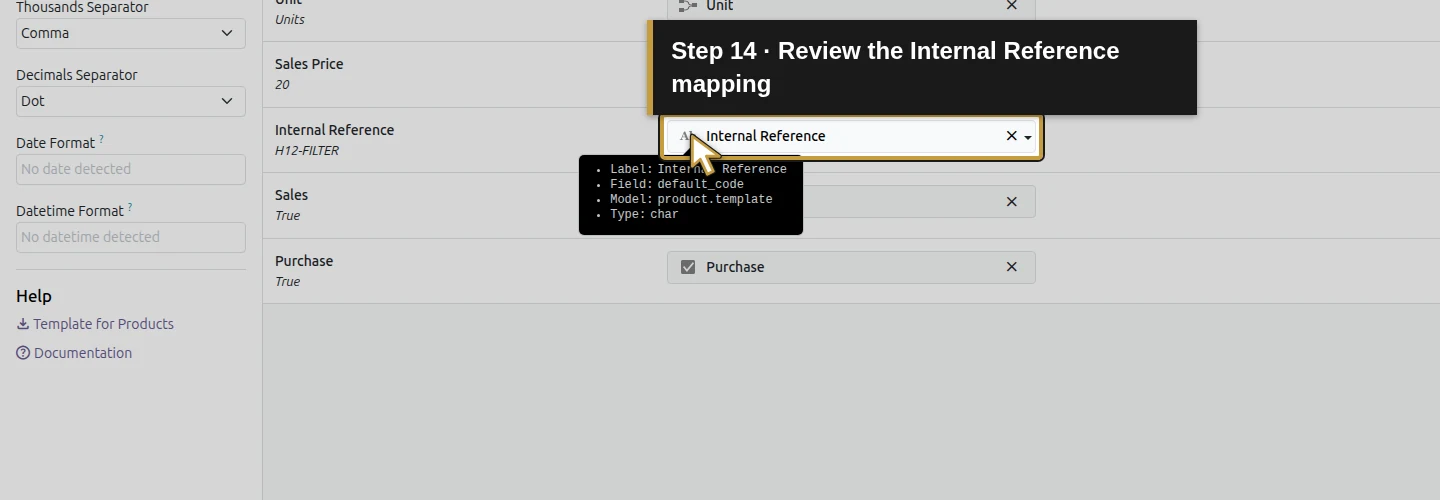Select the Internal Reference column label
This screenshot has width=1440, height=500.
point(334,130)
